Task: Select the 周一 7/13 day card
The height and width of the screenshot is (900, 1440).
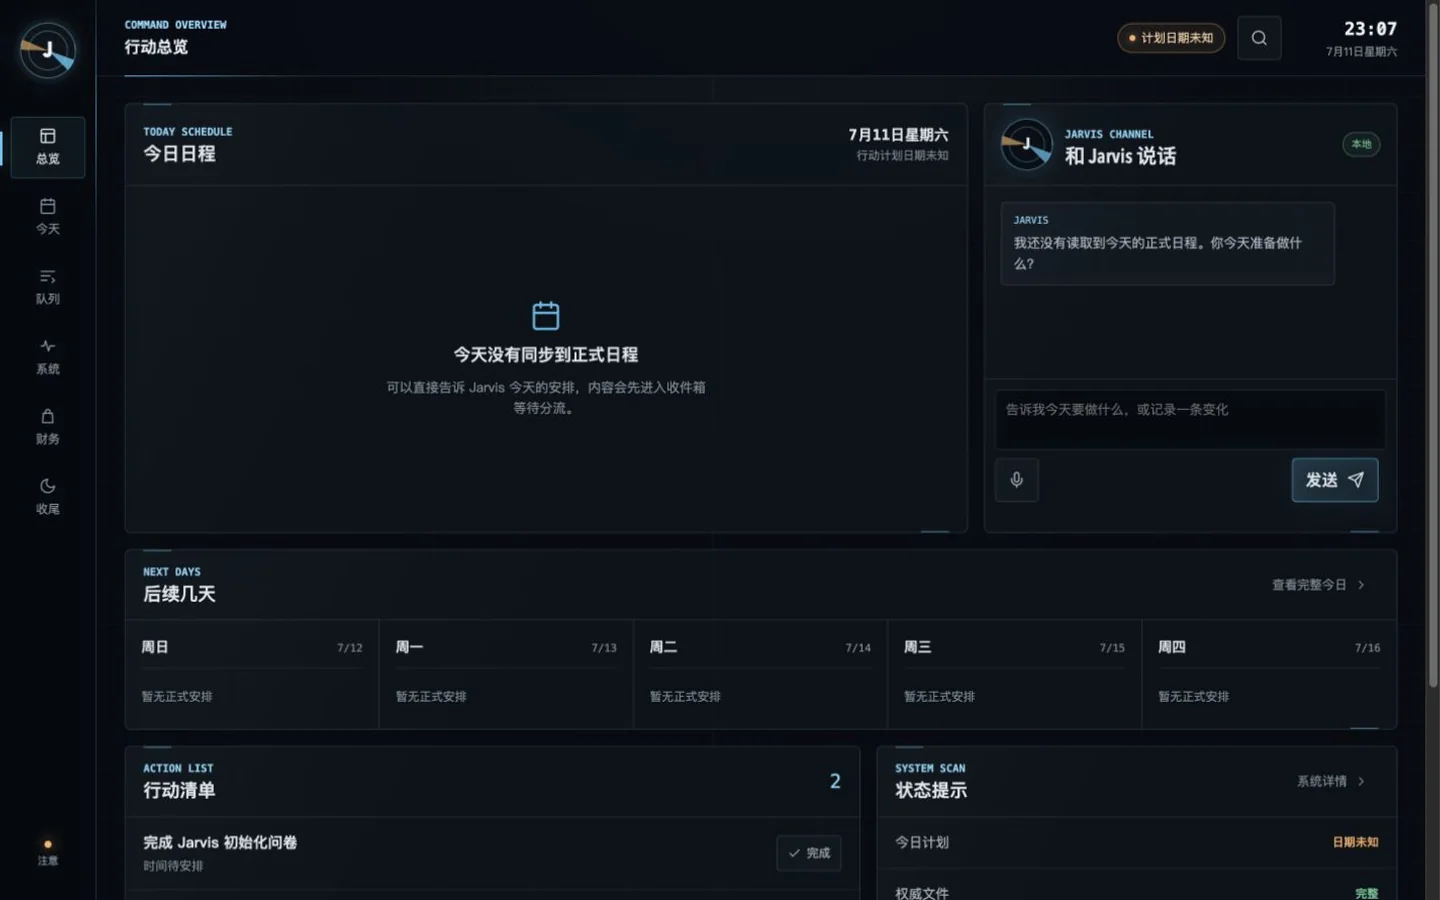Action: 506,674
